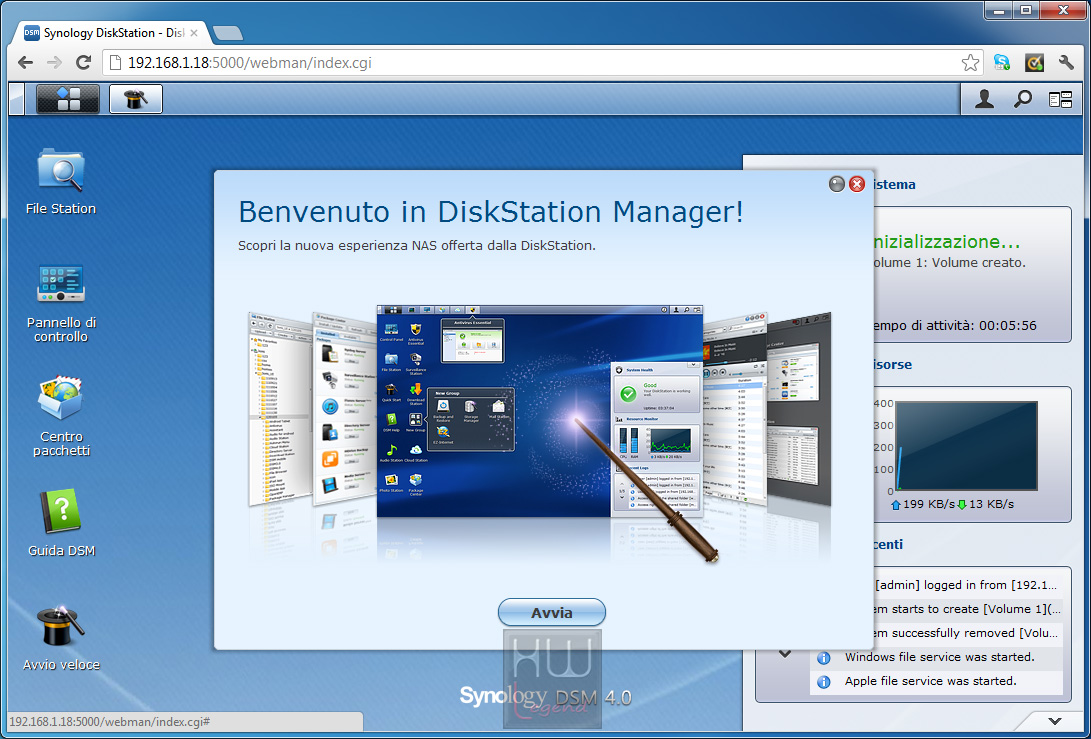The image size is (1091, 739).
Task: Open Pannello di controllo icon
Action: coord(61,303)
